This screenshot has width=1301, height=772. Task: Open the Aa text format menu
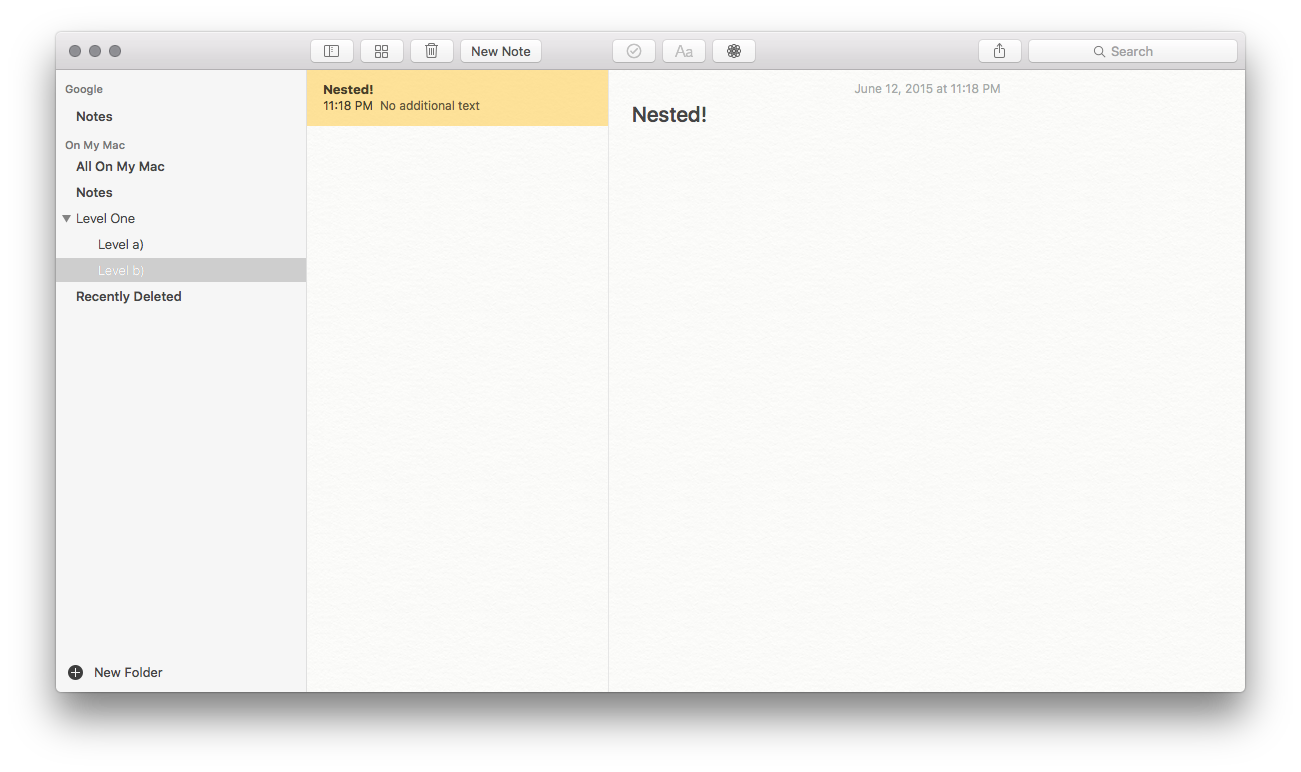684,51
